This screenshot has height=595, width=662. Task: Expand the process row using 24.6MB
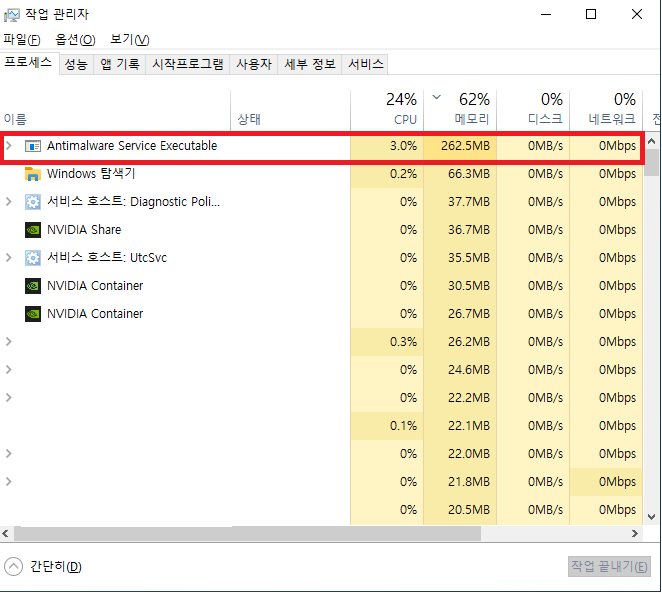[8, 369]
